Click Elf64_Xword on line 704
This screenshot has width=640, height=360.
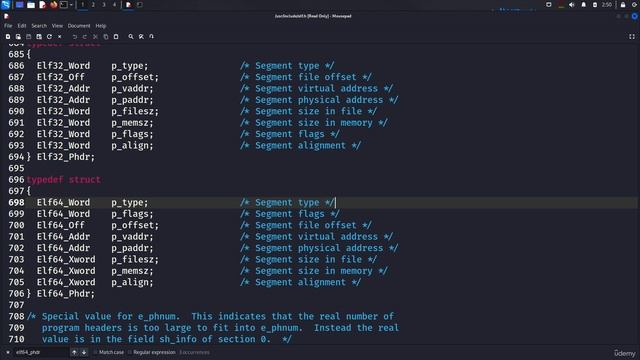66,271
